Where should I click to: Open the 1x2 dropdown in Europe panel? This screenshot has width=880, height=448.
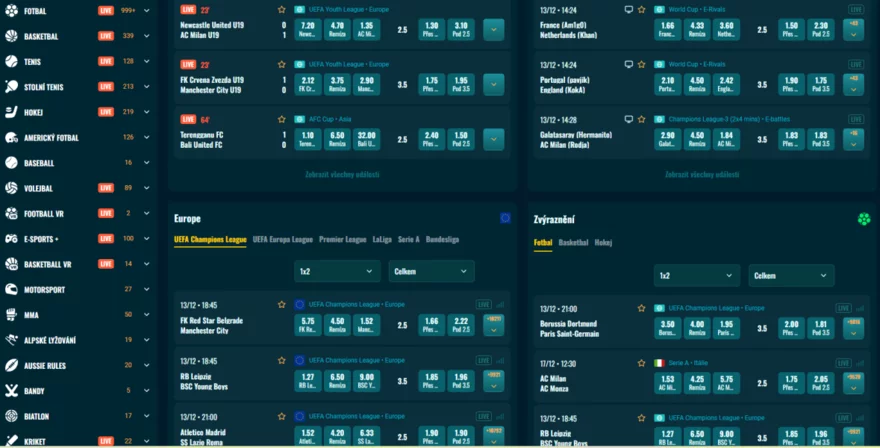[x=337, y=271]
